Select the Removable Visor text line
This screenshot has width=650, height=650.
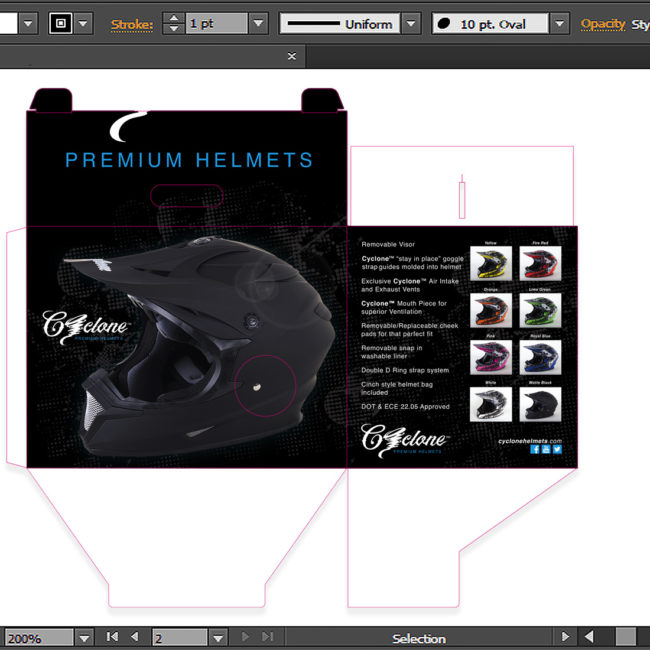[x=388, y=245]
